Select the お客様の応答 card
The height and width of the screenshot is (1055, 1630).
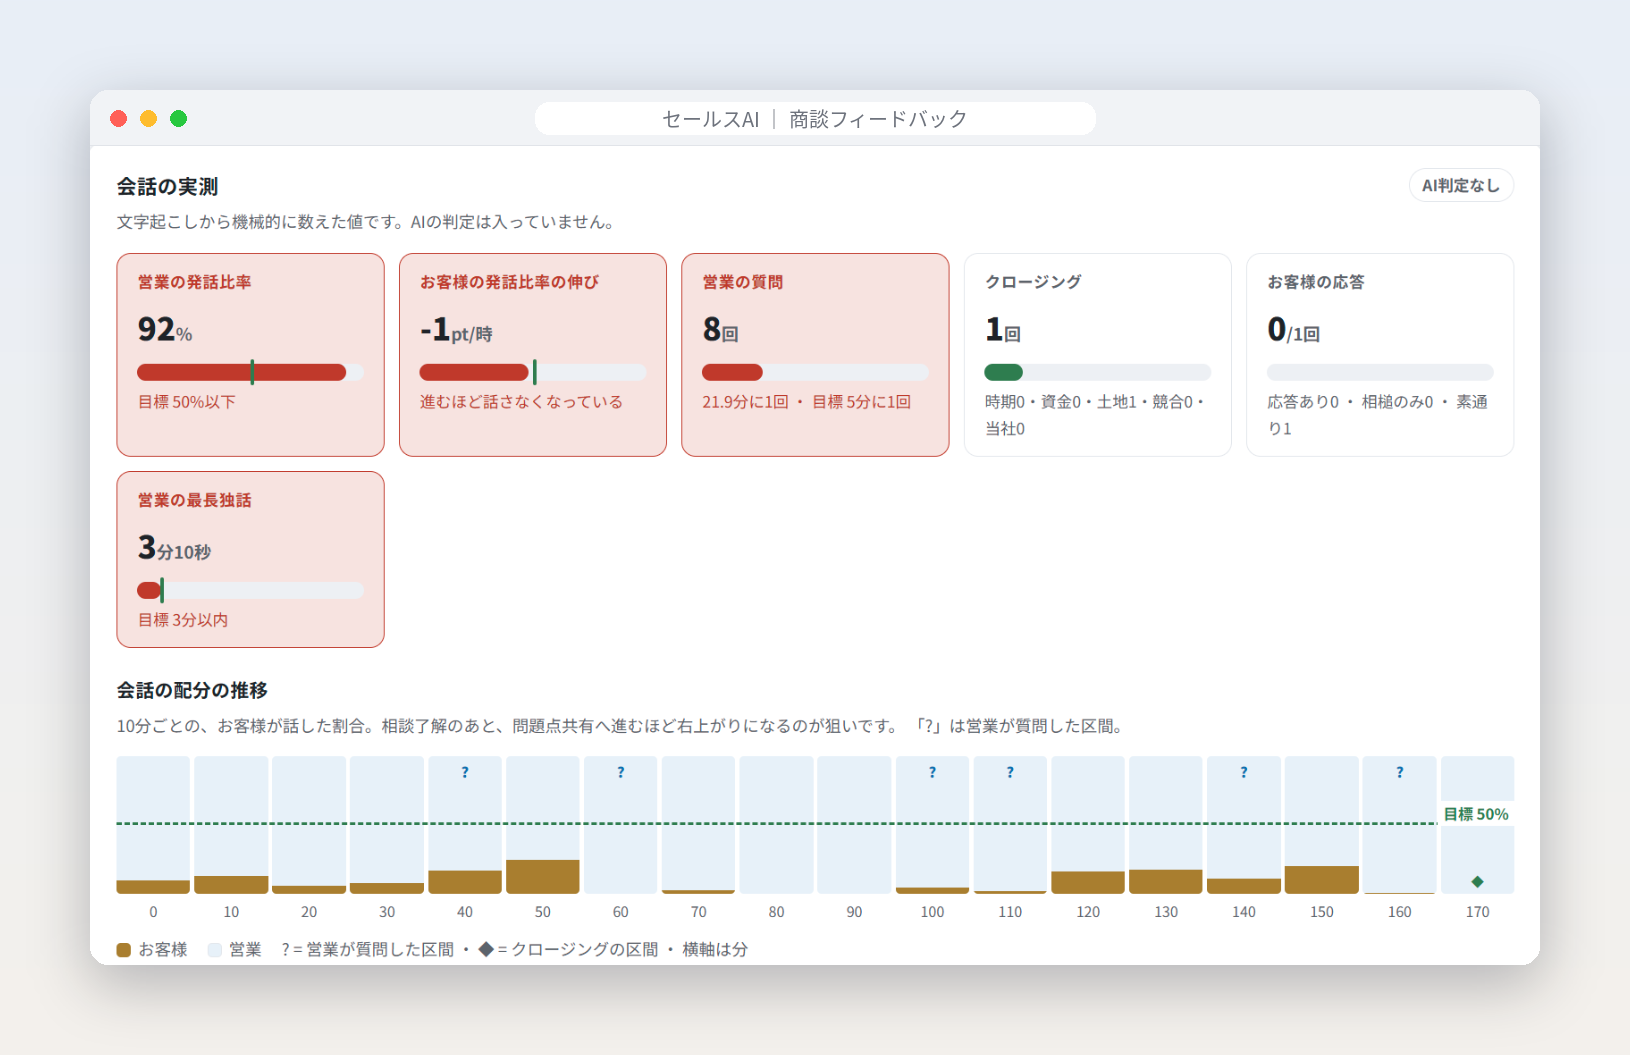coord(1380,355)
